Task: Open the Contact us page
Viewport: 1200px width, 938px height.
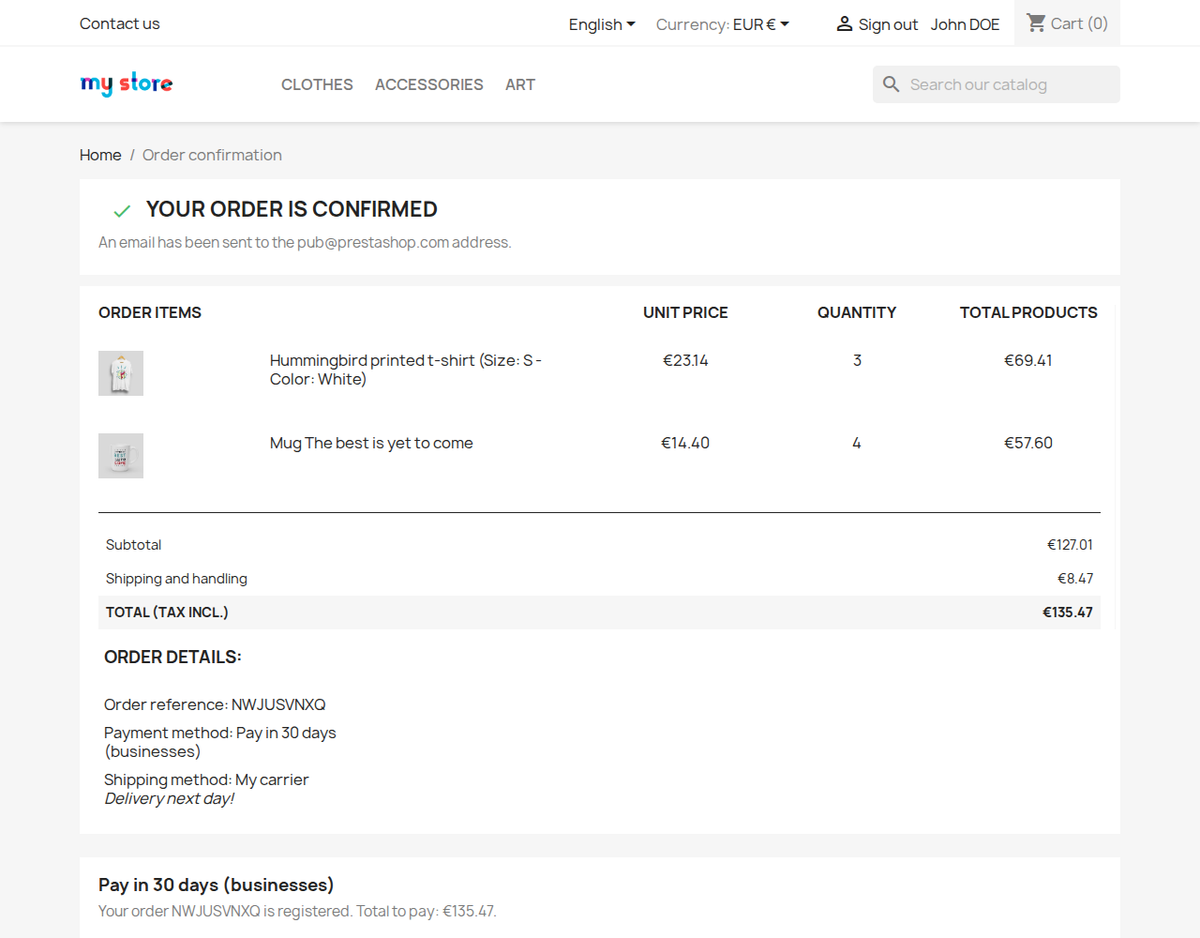Action: (119, 24)
